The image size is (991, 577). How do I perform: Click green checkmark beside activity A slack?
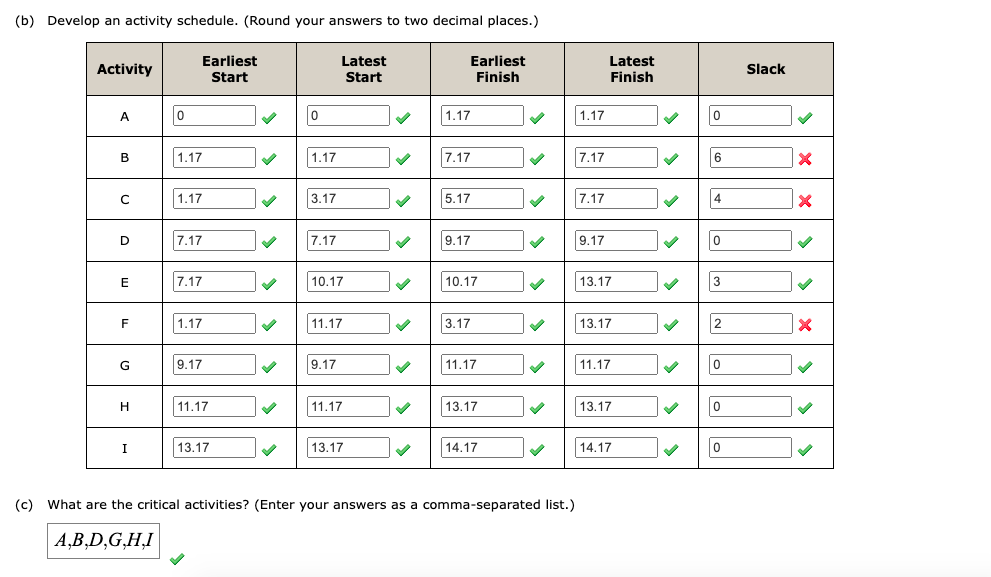[x=804, y=117]
